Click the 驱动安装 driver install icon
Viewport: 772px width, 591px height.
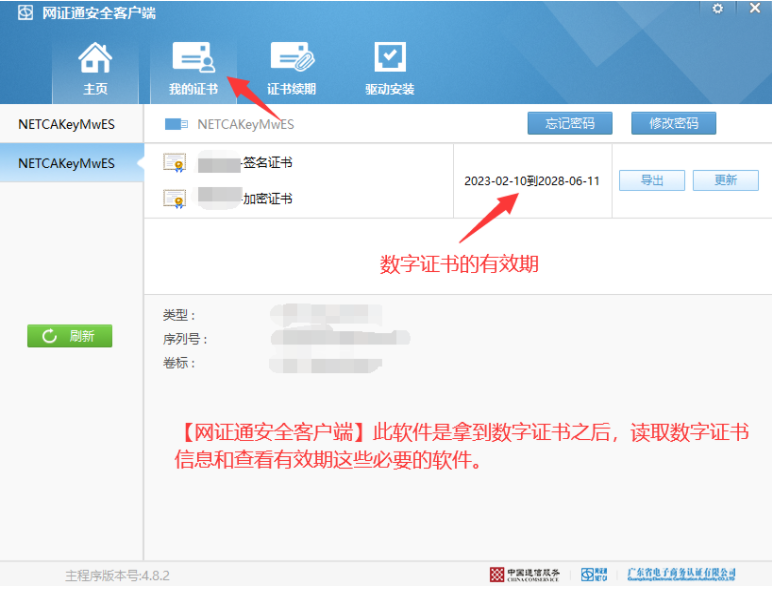pyautogui.click(x=389, y=59)
